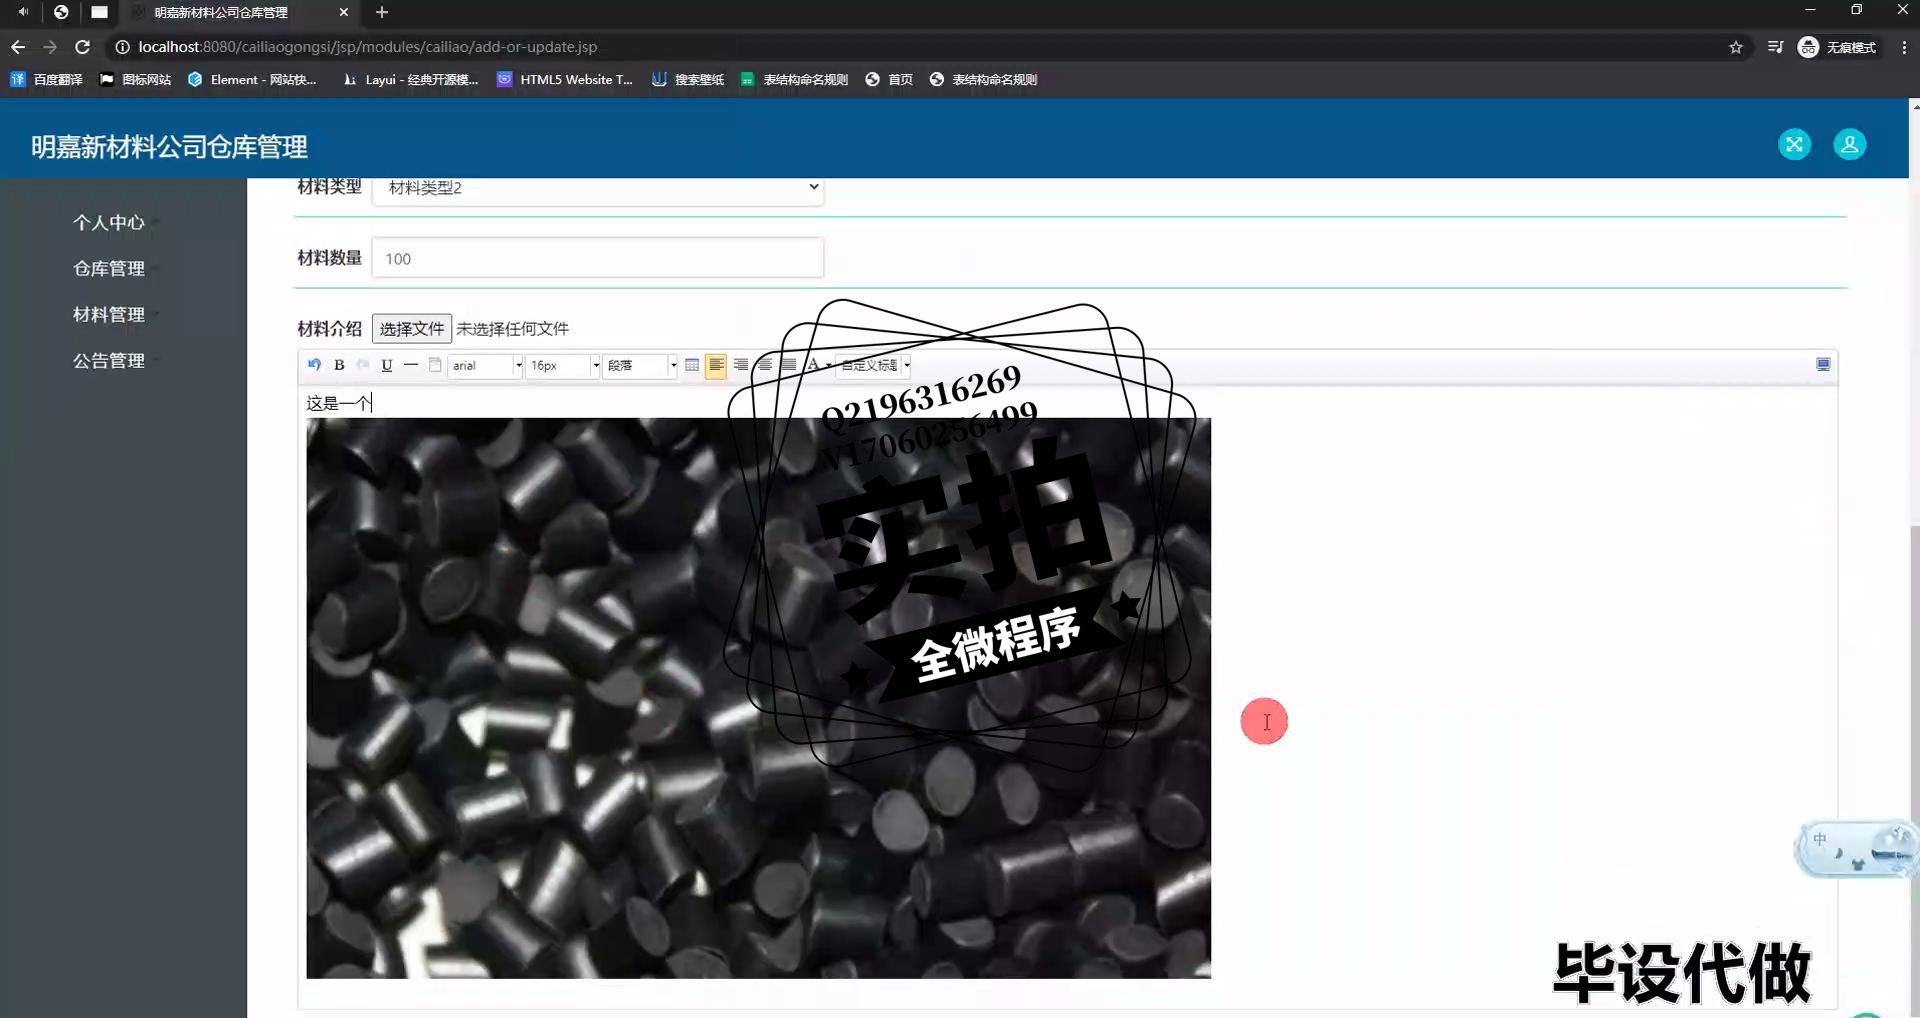The image size is (1920, 1018).
Task: Click the teal fullscreen toggle icon in the header
Action: [1795, 144]
